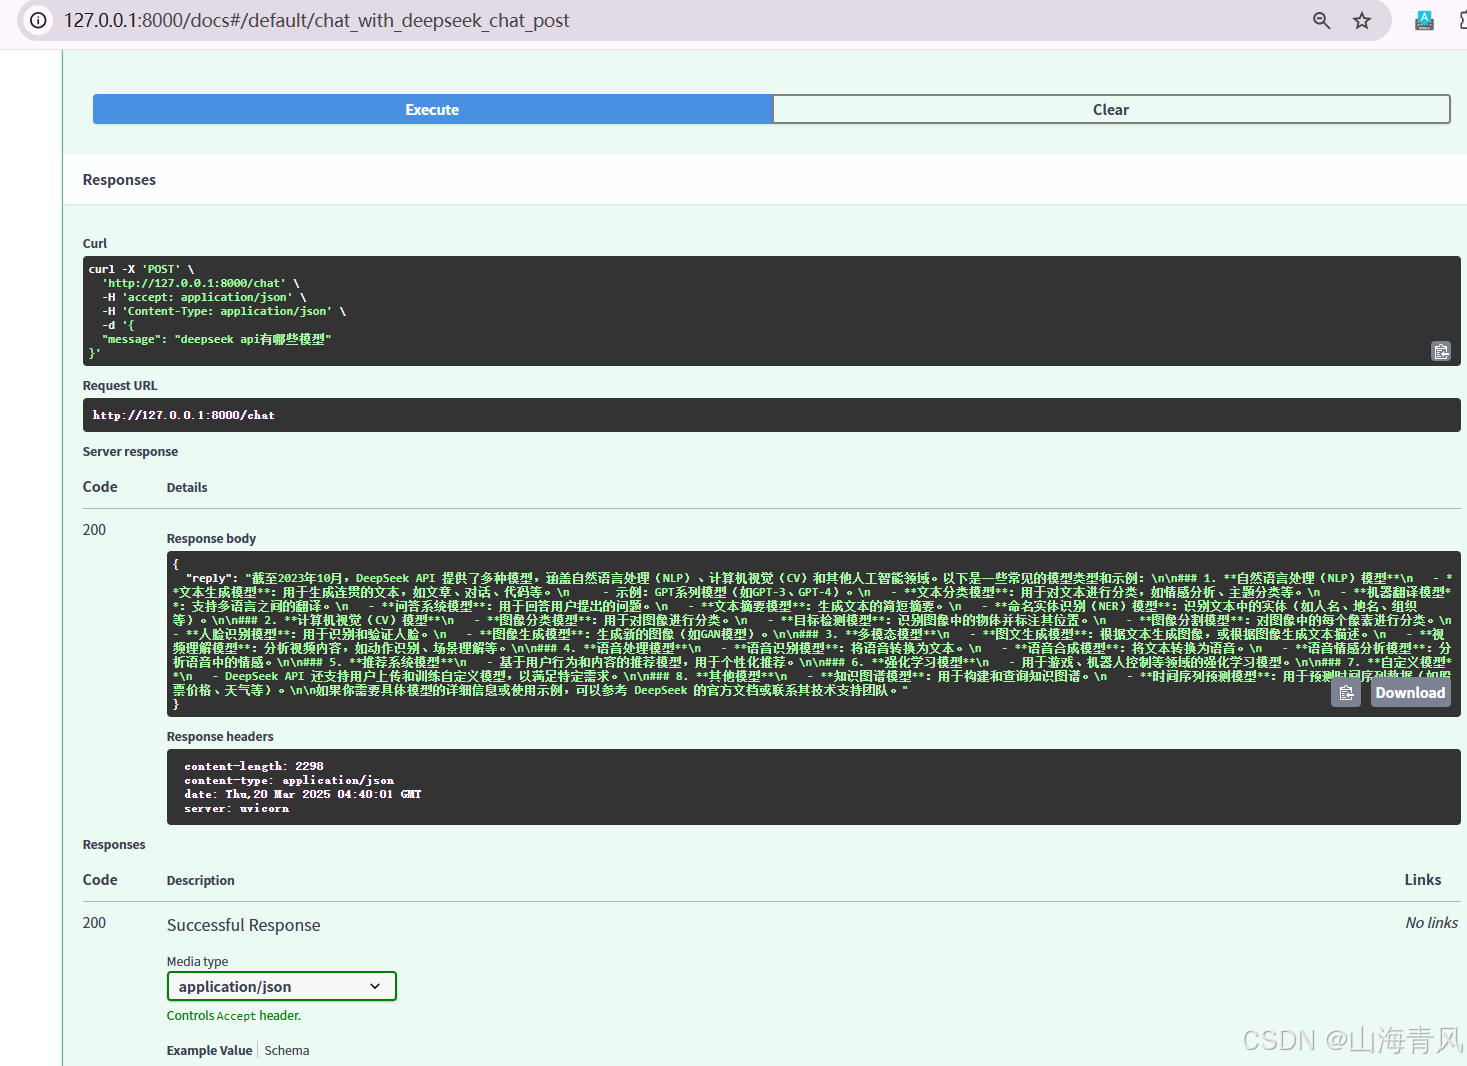Click the 'No links' text
The width and height of the screenshot is (1467, 1066).
pos(1431,923)
